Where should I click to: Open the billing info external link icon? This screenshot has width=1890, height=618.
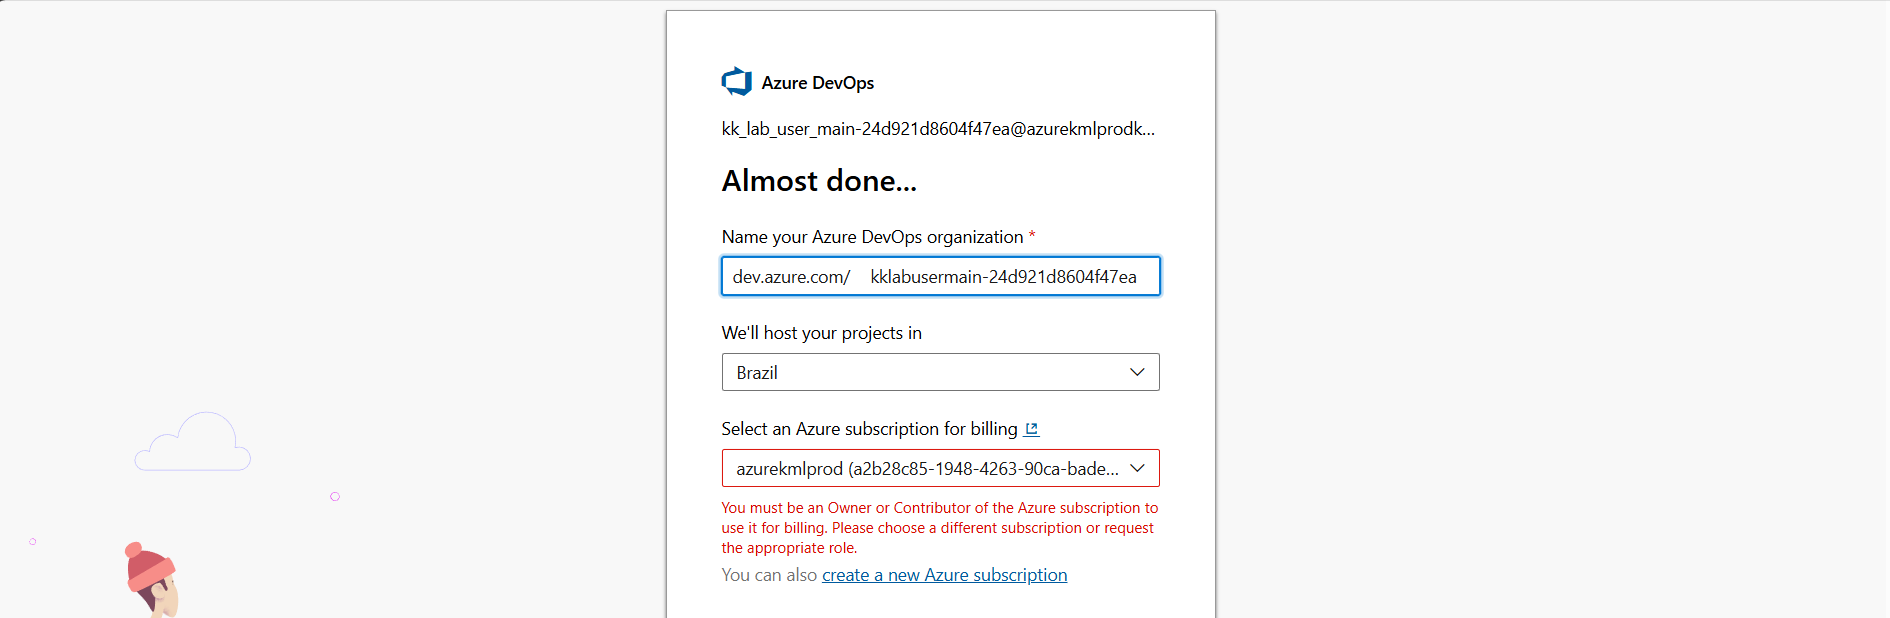(x=1032, y=429)
